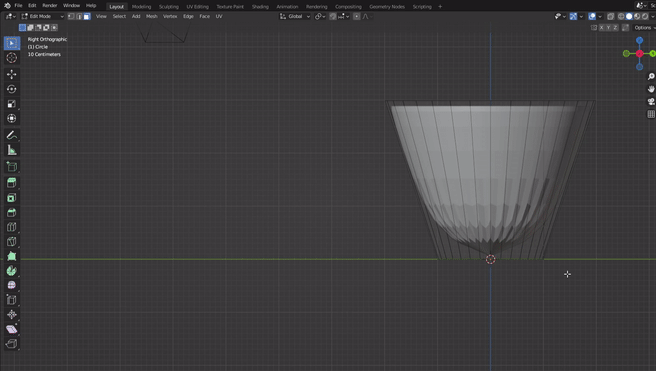Select the 3D Cursor tool
The height and width of the screenshot is (371, 656).
(12, 58)
